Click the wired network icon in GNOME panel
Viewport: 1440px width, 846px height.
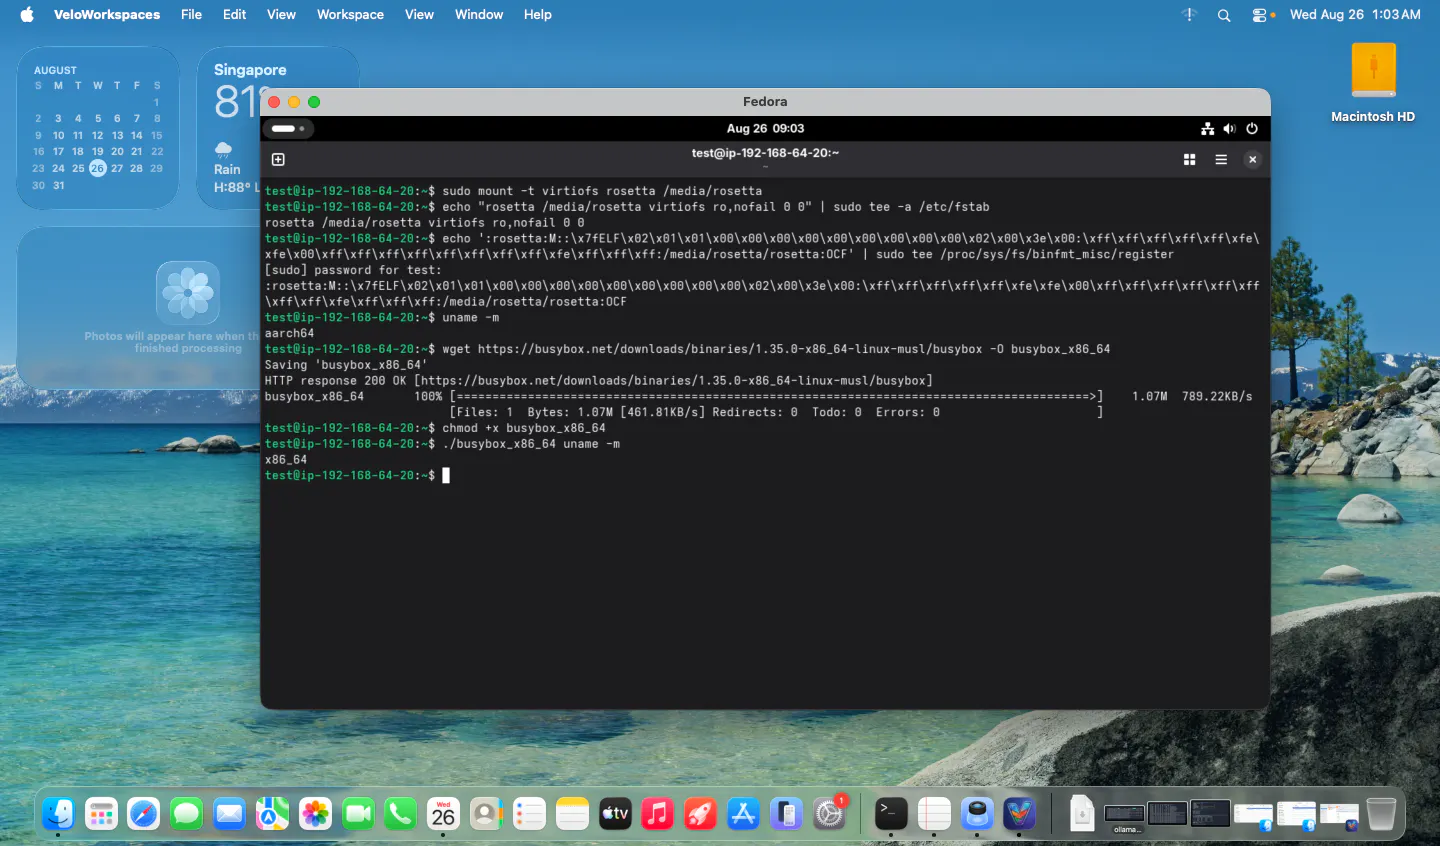pos(1208,128)
